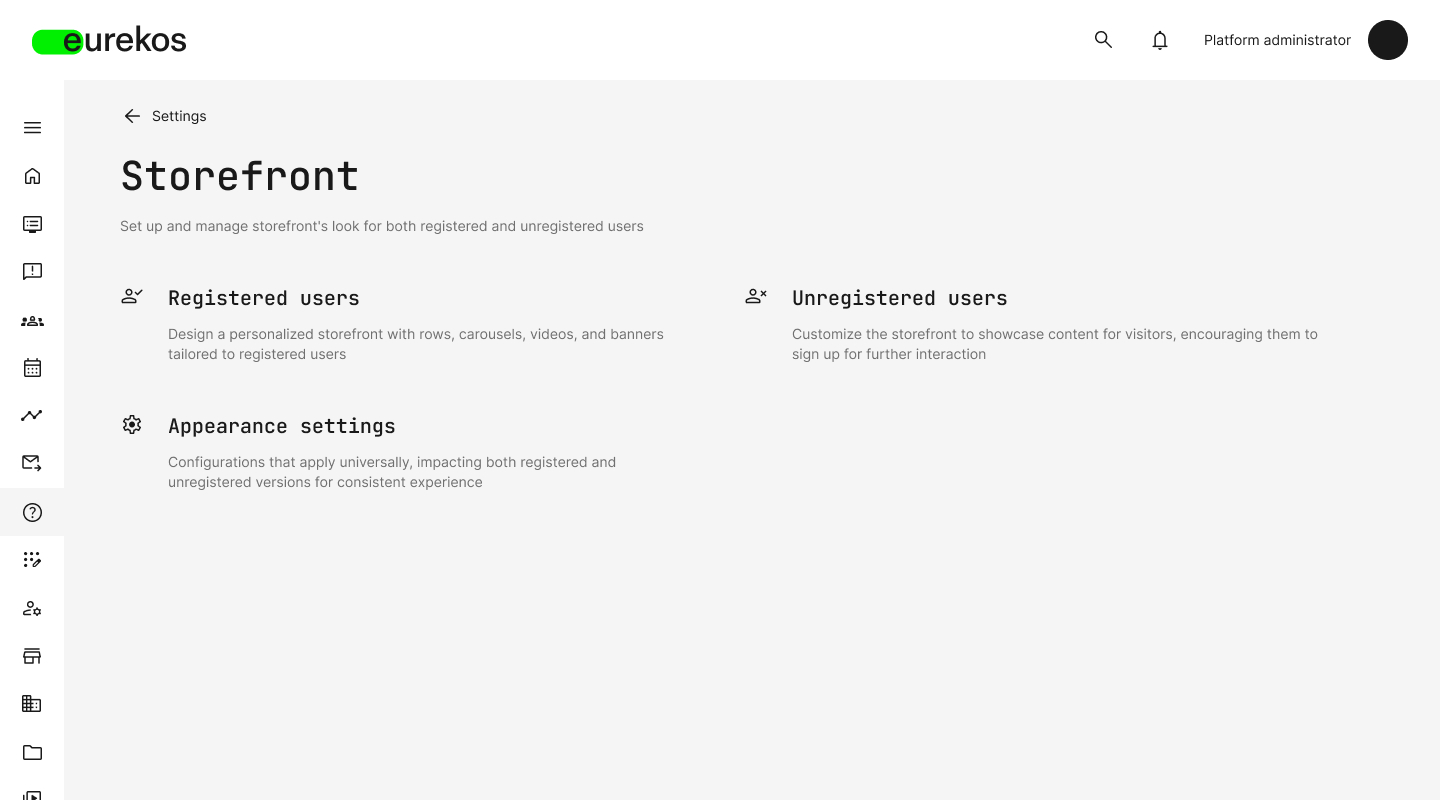1440x800 pixels.
Task: Open the storefront shop icon in sidebar
Action: click(x=32, y=656)
